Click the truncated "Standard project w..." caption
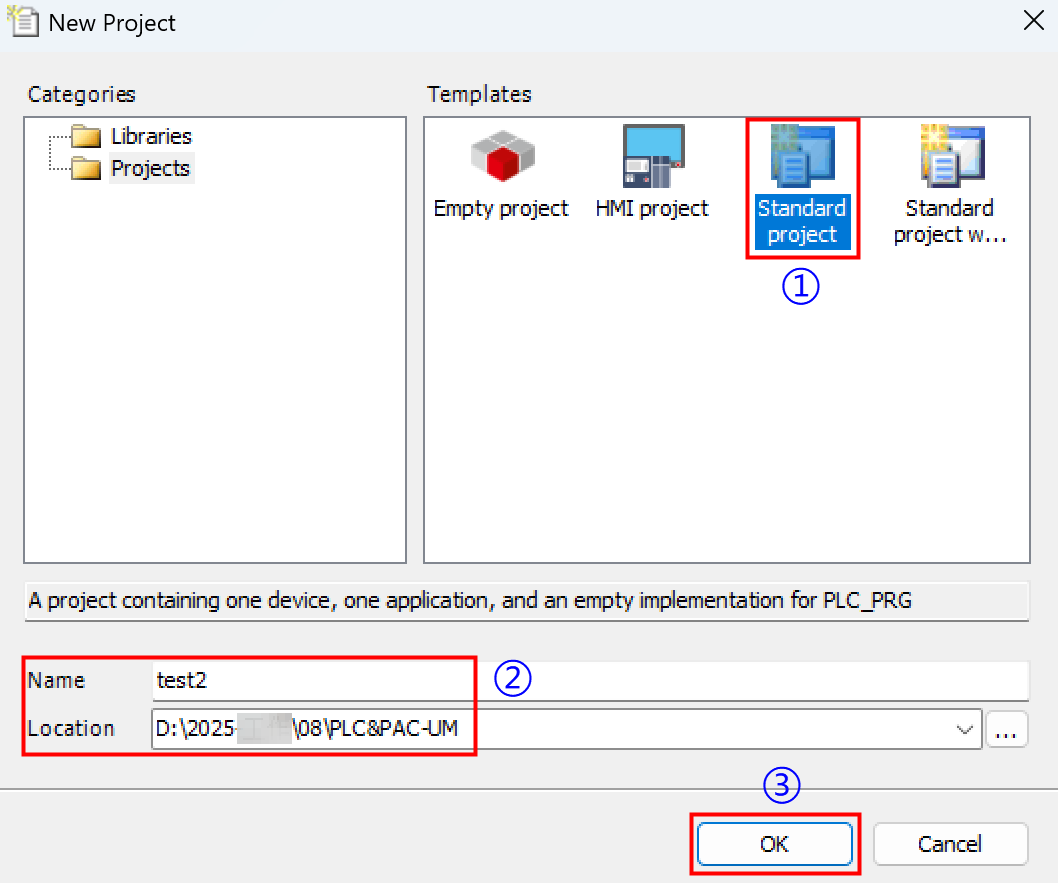The image size is (1058, 883). coord(949,222)
